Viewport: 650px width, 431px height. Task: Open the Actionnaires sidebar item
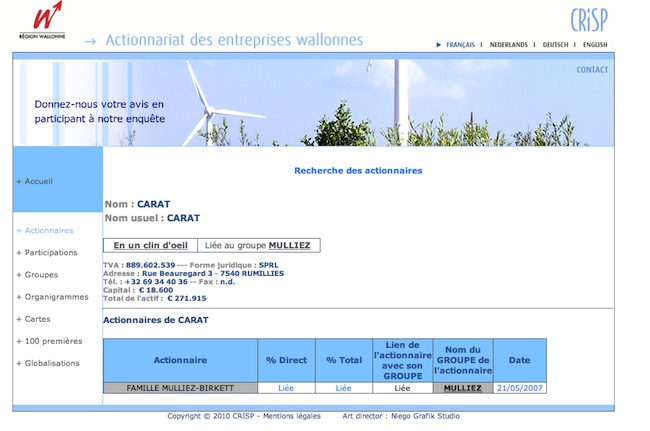48,230
